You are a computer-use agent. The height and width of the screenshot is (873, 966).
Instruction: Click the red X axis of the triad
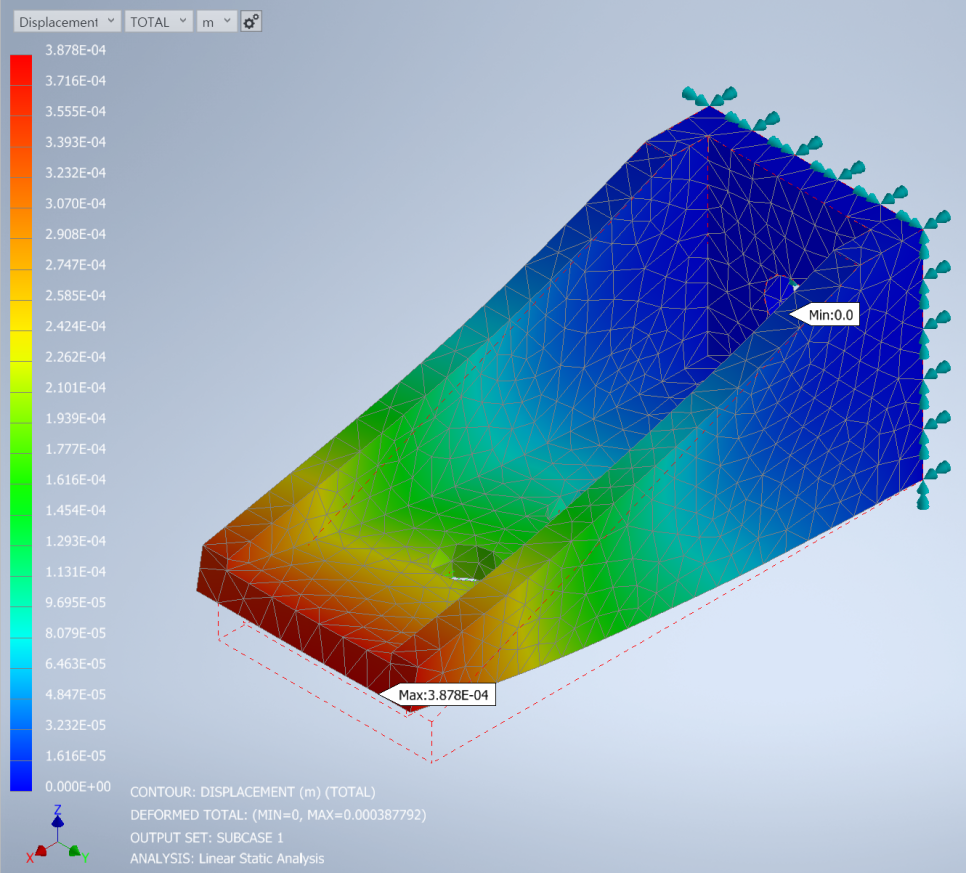42,851
